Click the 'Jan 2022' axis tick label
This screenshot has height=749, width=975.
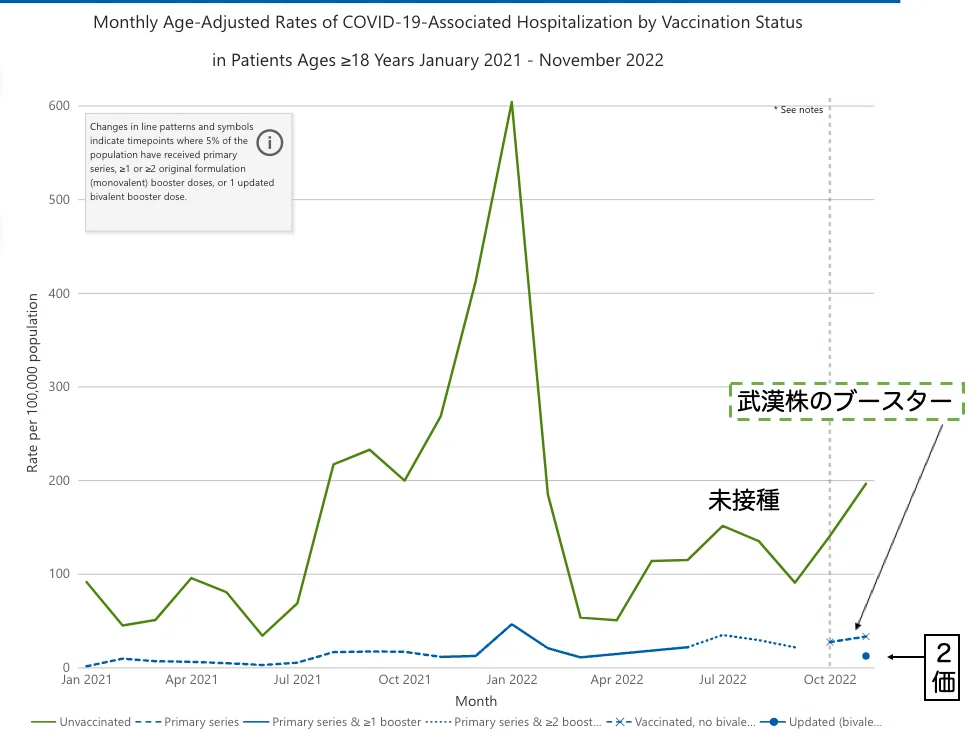512,679
